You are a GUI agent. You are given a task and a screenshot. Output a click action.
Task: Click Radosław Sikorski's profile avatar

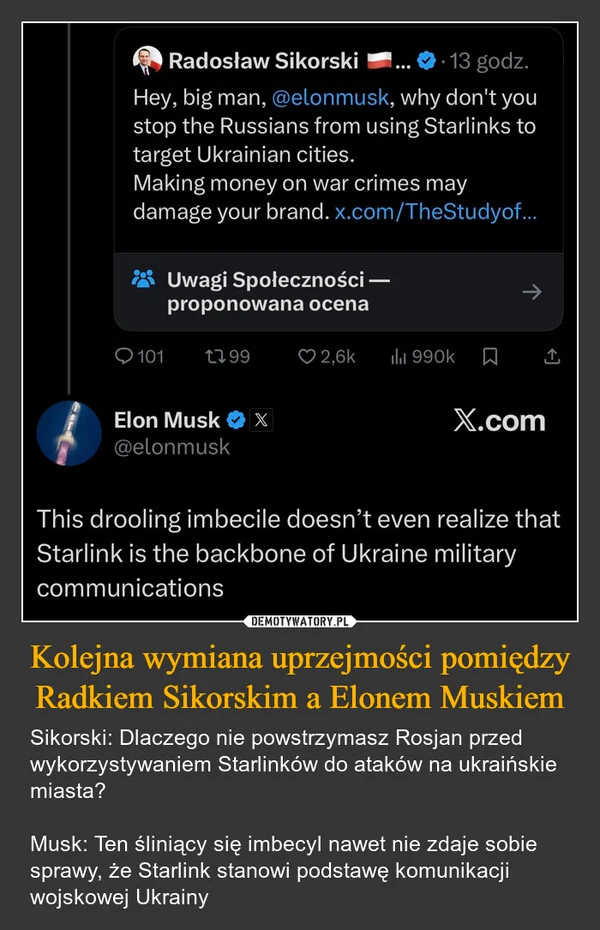[x=145, y=59]
